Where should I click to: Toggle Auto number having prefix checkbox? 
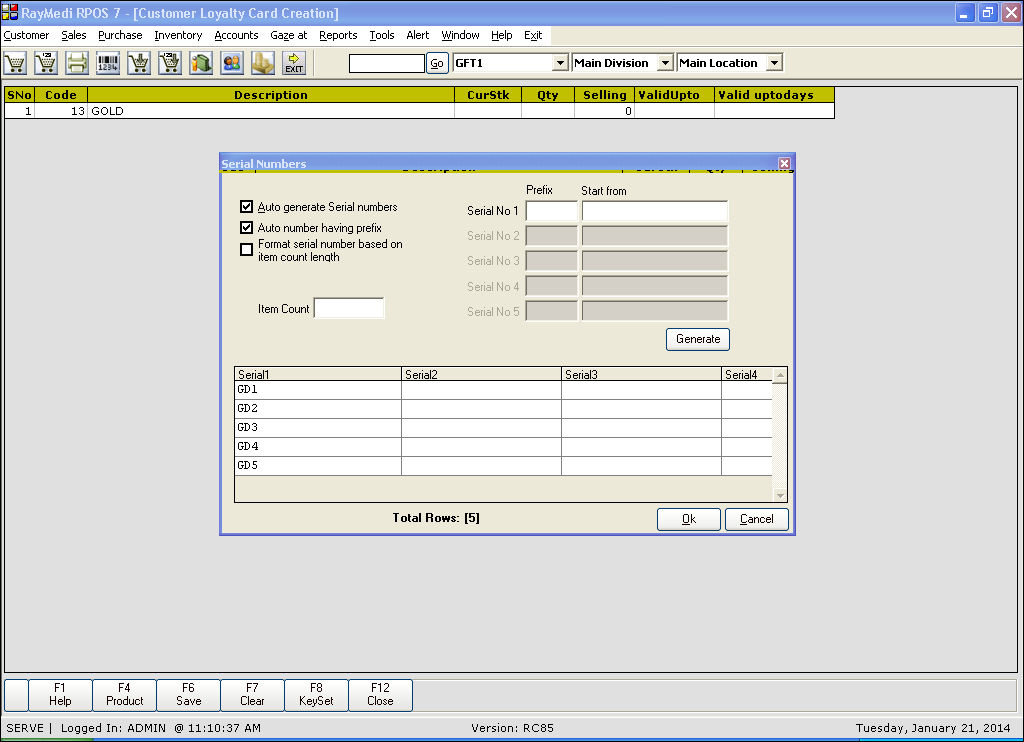(247, 228)
